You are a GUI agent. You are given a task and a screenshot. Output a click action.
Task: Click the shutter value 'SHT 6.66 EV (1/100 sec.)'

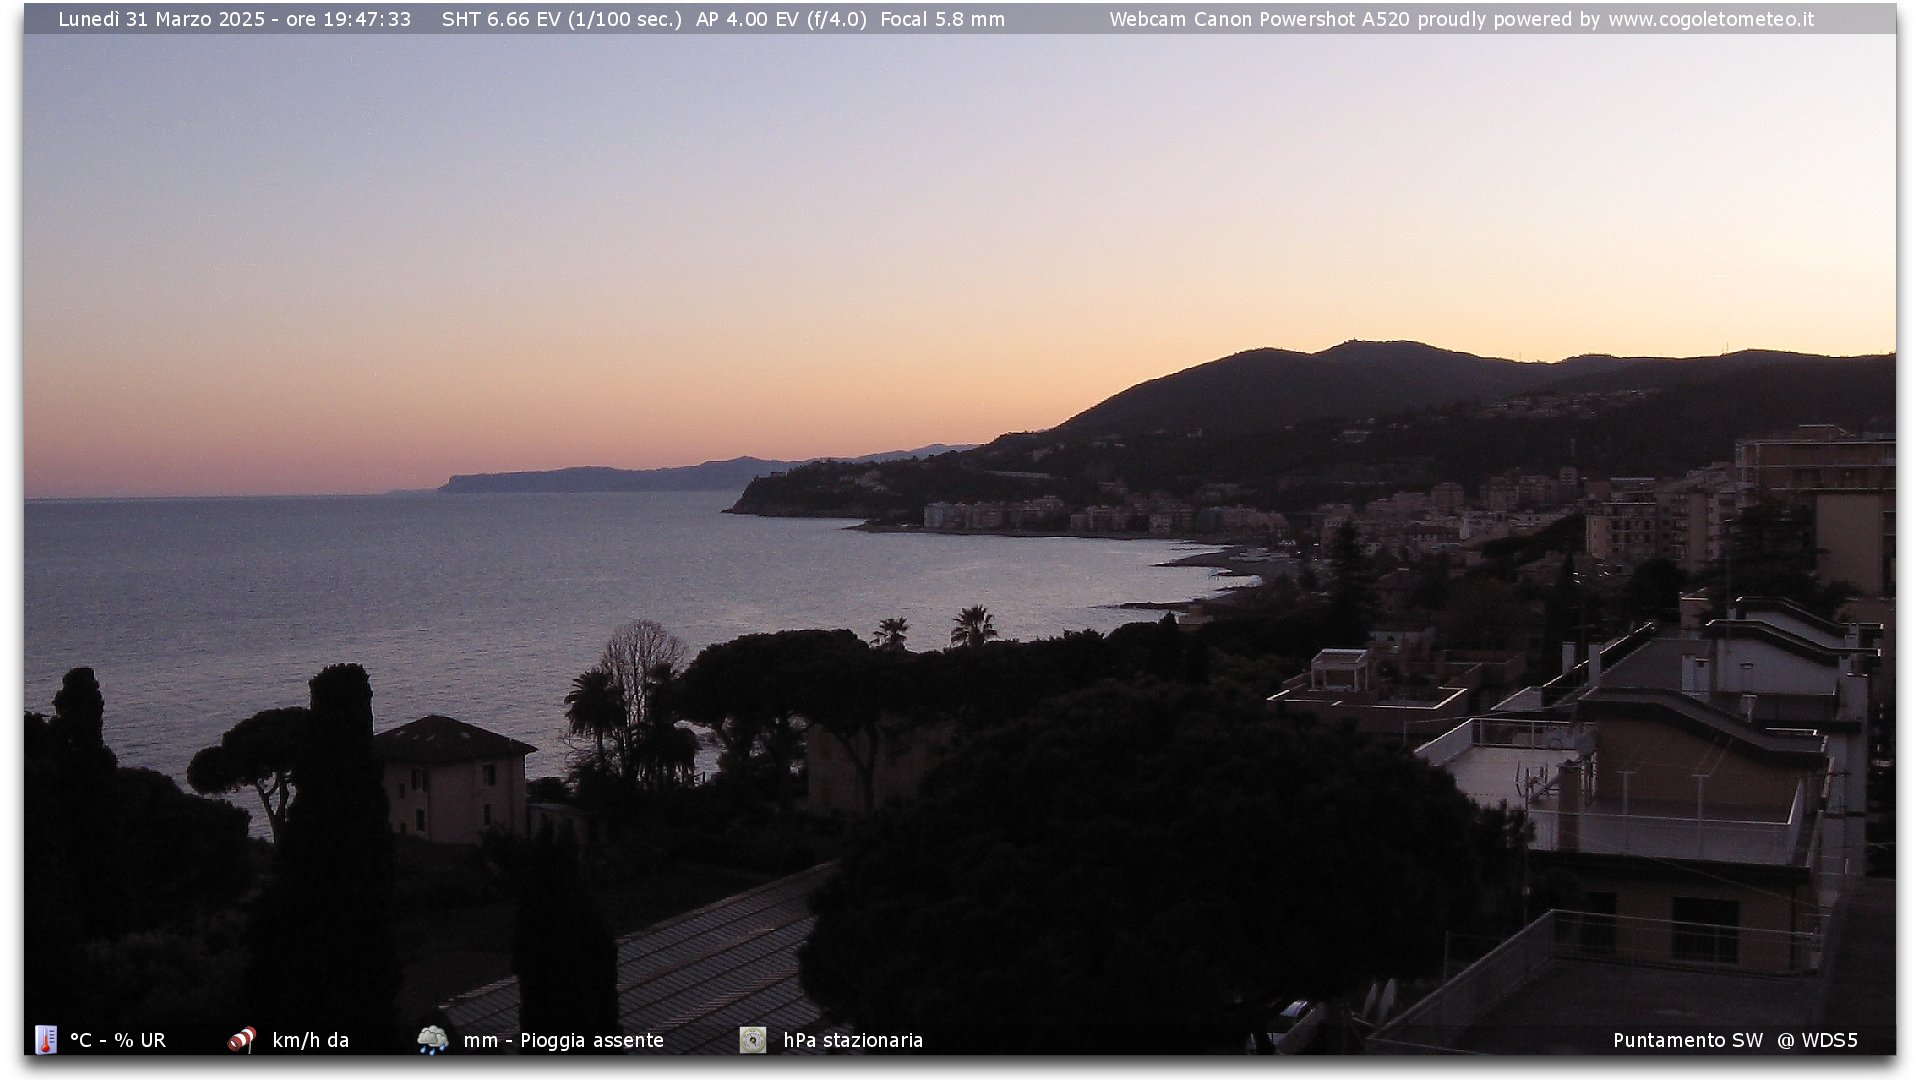coord(562,19)
